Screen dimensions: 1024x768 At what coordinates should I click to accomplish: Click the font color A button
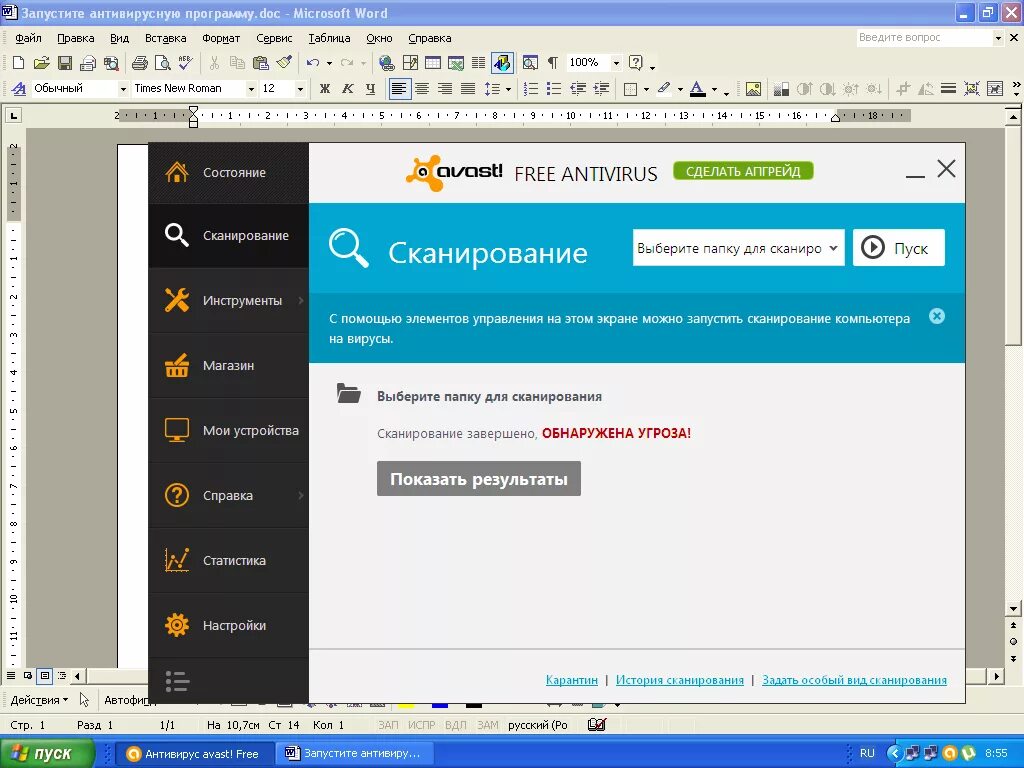click(697, 88)
